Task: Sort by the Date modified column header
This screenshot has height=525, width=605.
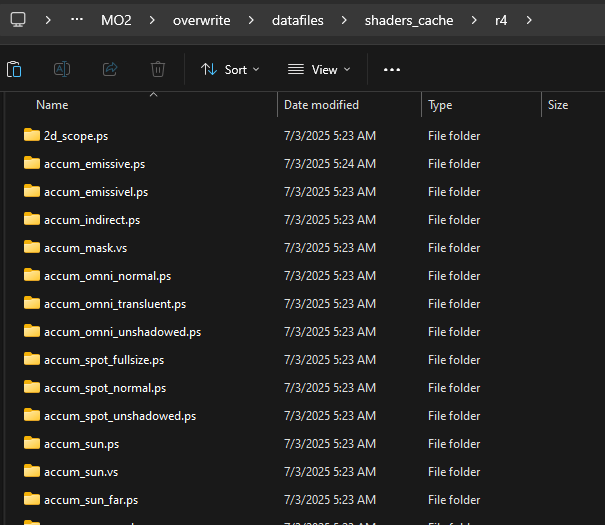Action: click(x=321, y=105)
